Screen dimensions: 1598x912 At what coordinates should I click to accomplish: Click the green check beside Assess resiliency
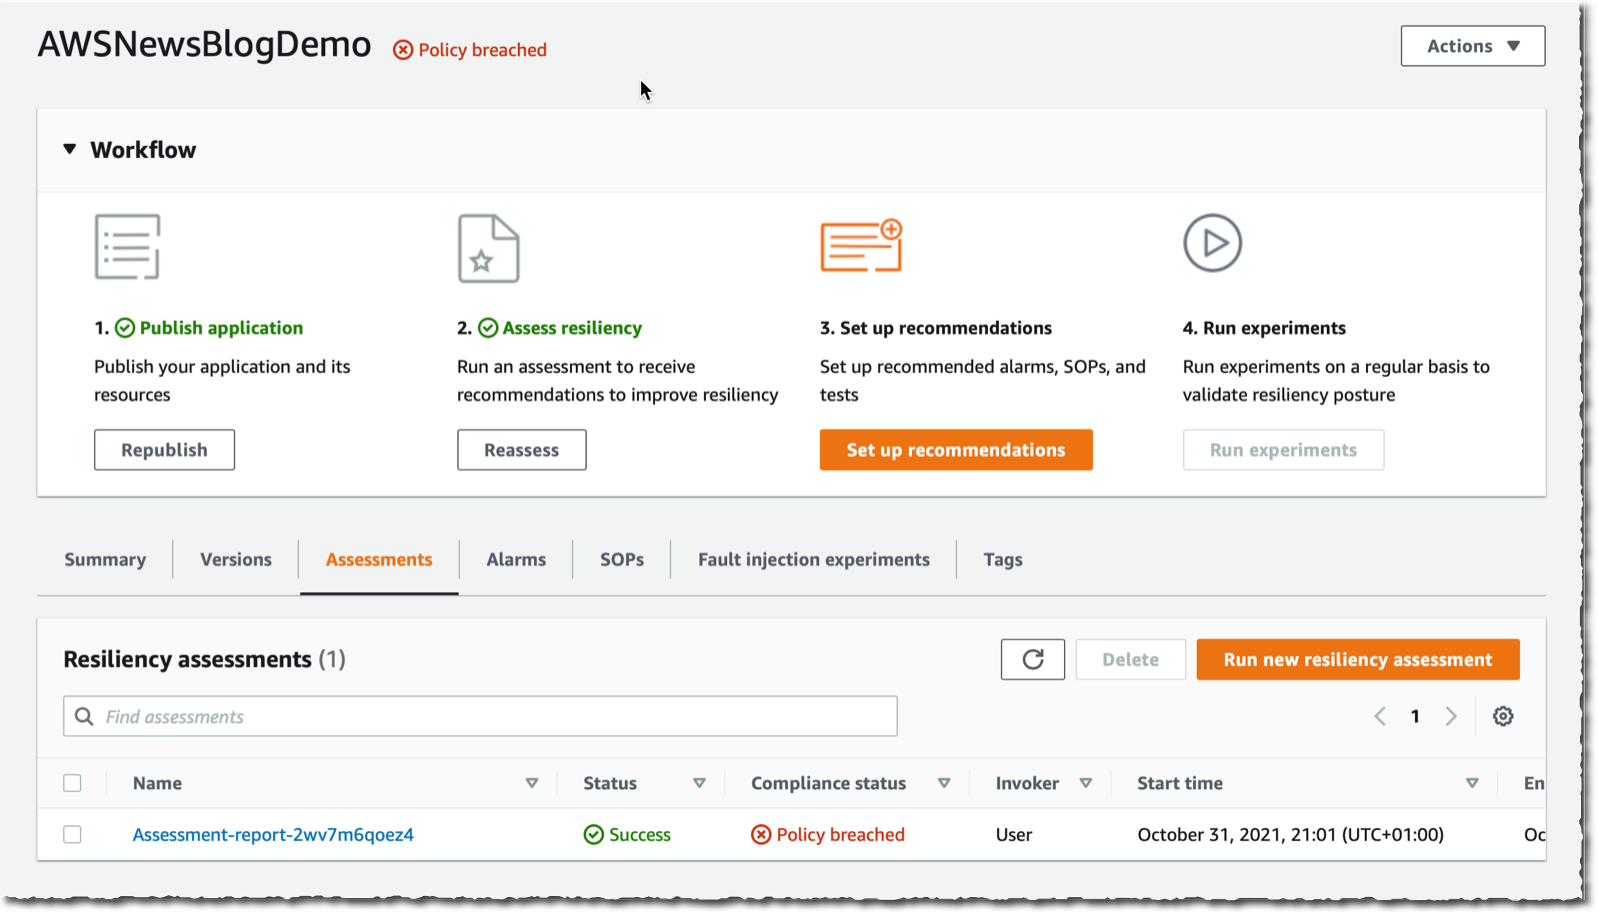(x=488, y=328)
